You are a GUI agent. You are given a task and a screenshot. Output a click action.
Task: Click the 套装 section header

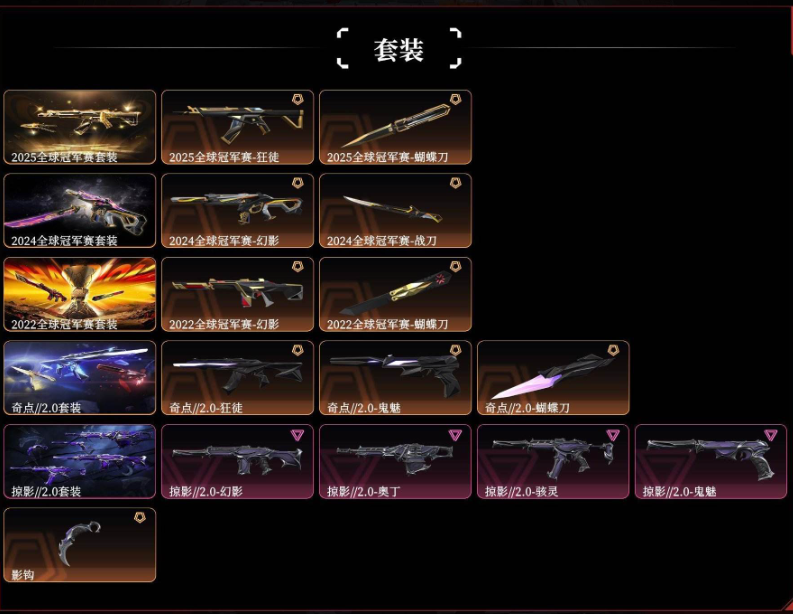point(399,50)
